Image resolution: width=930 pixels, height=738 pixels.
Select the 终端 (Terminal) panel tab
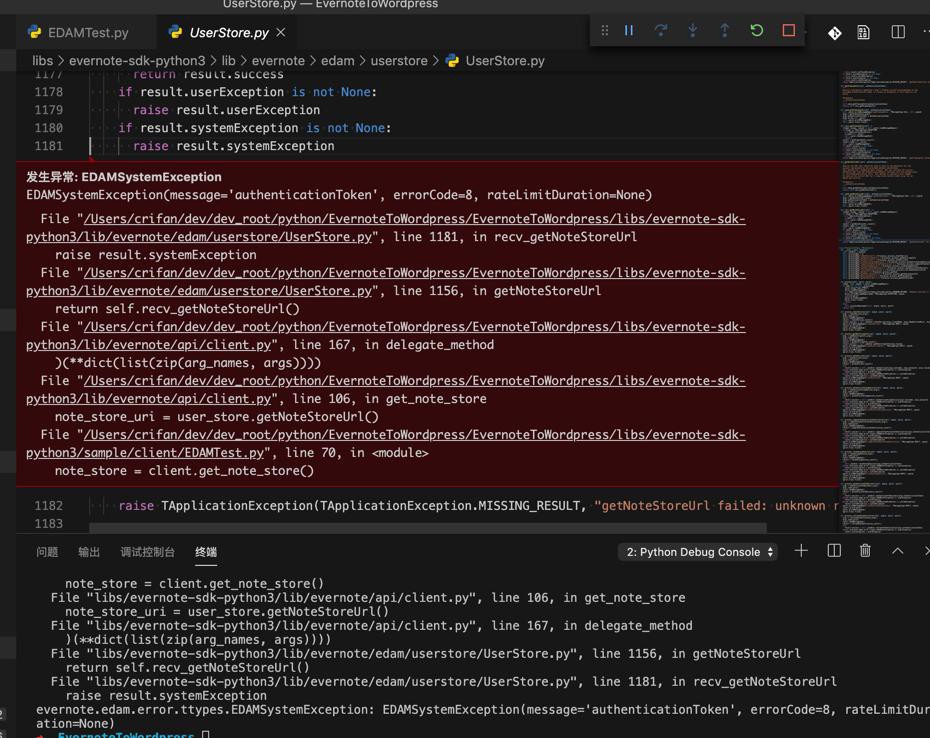[x=206, y=552]
